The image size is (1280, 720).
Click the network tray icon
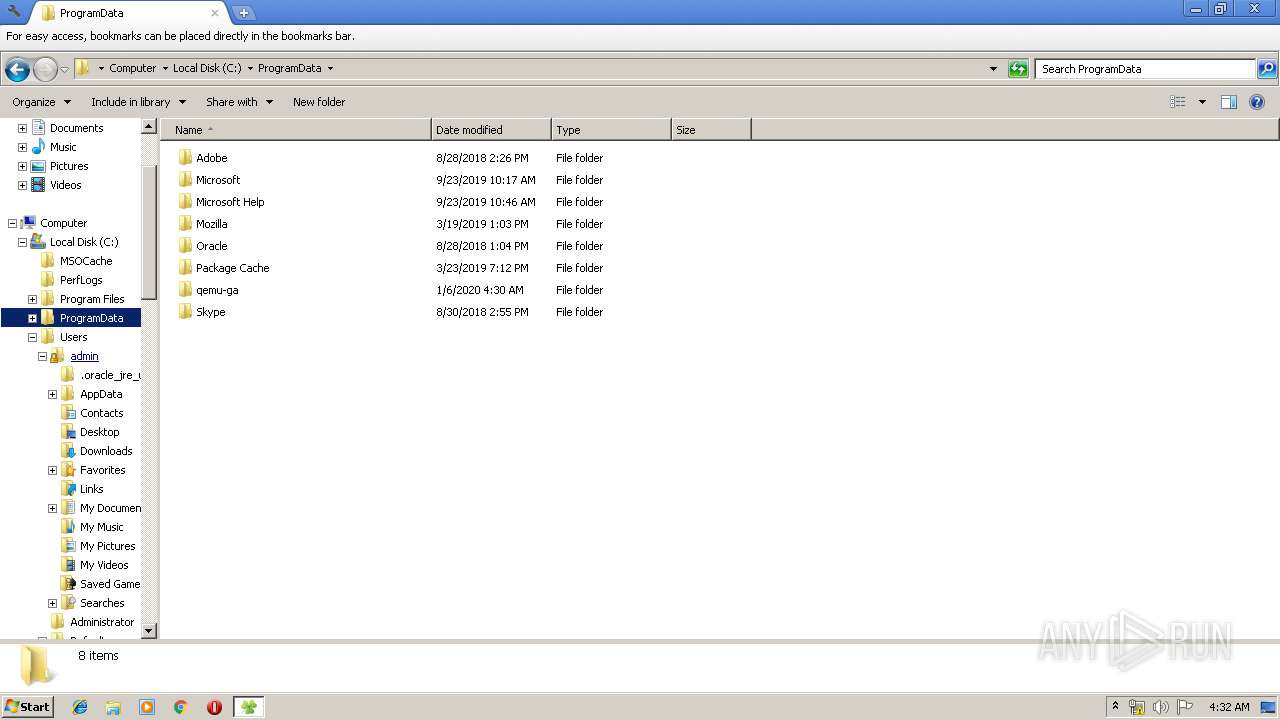[1137, 707]
